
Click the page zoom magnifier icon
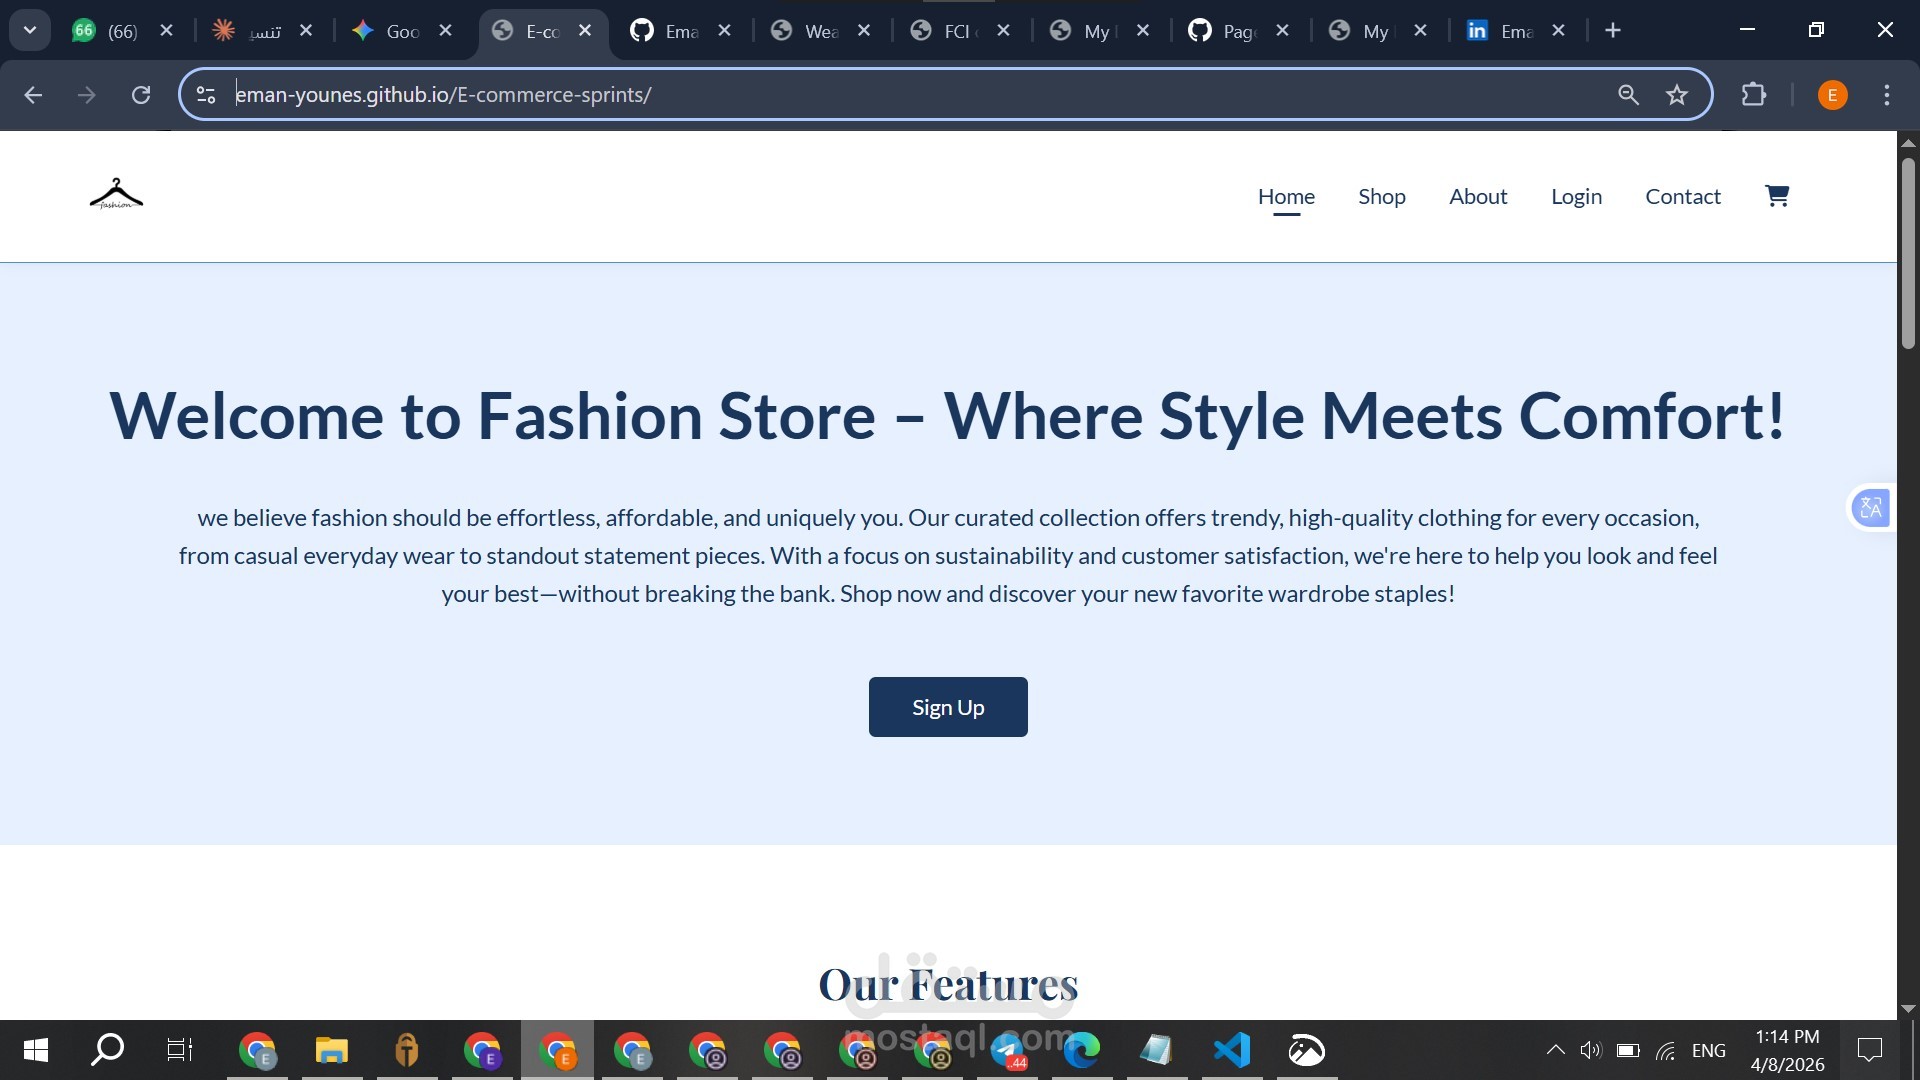click(1628, 95)
